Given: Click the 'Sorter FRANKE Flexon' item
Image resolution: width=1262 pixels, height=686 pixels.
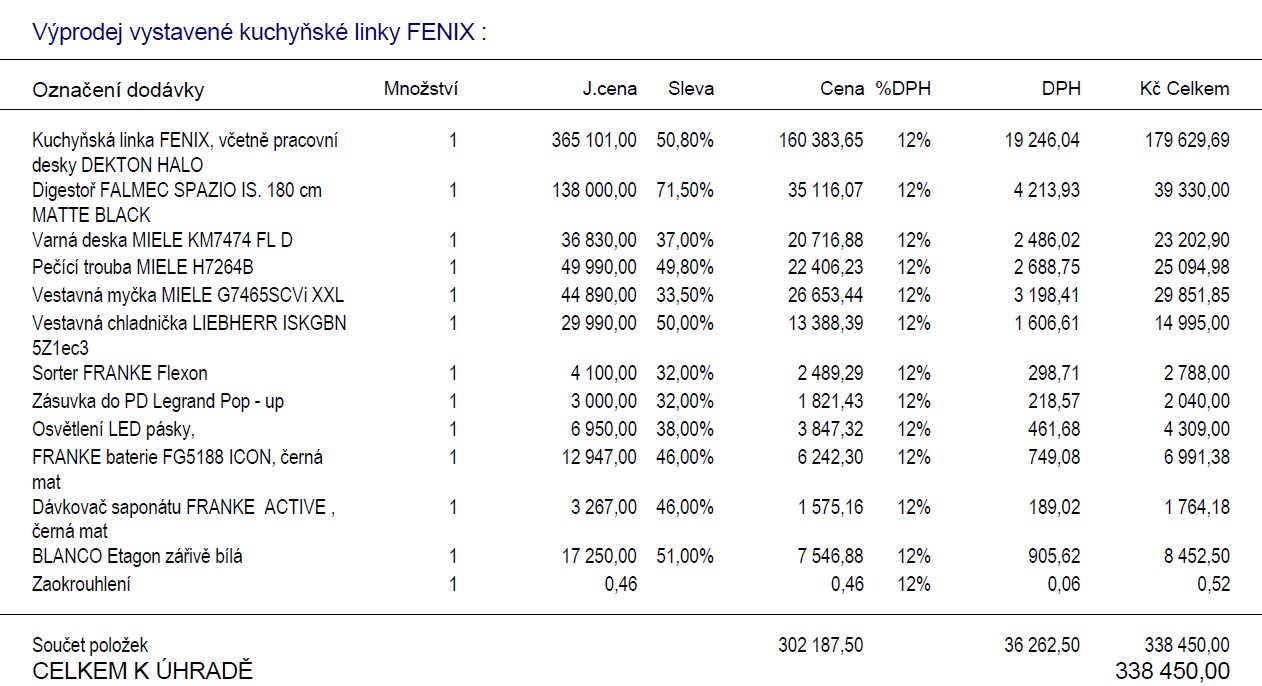Looking at the screenshot, I should [x=120, y=373].
